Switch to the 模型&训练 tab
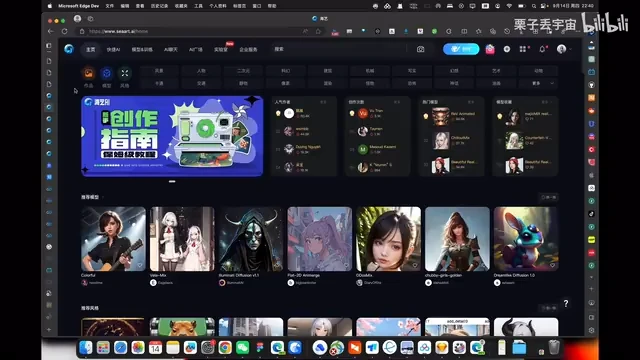Screen dimensions: 640x360 pyautogui.click(x=142, y=49)
